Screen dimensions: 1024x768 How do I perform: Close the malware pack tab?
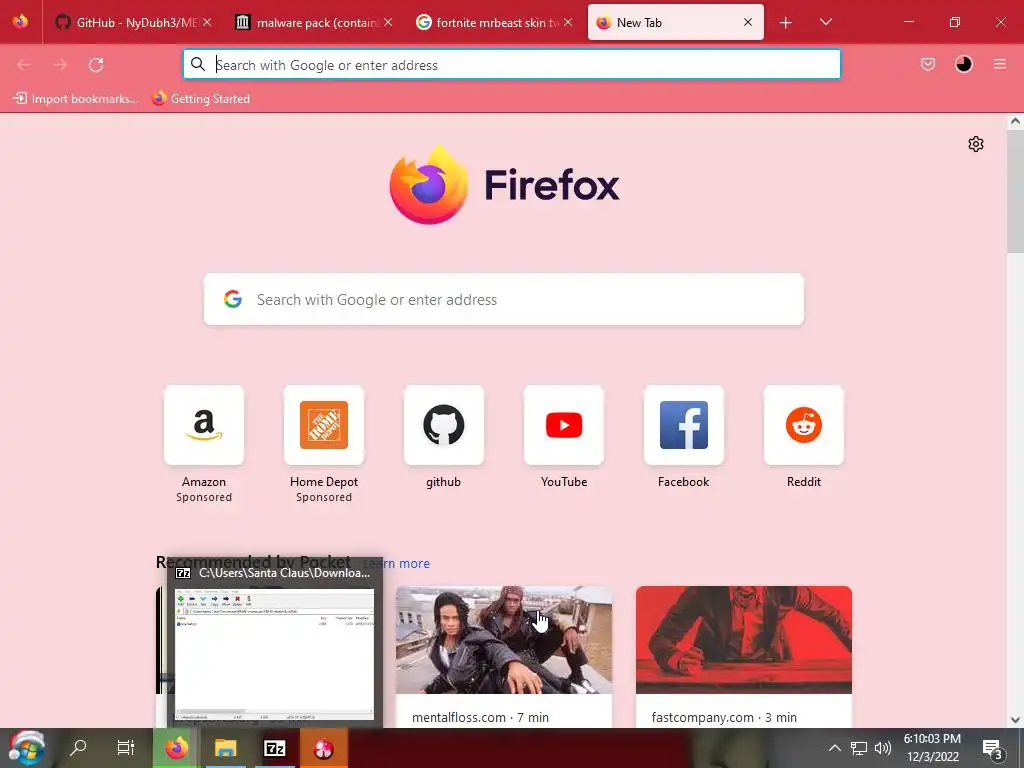tap(388, 22)
